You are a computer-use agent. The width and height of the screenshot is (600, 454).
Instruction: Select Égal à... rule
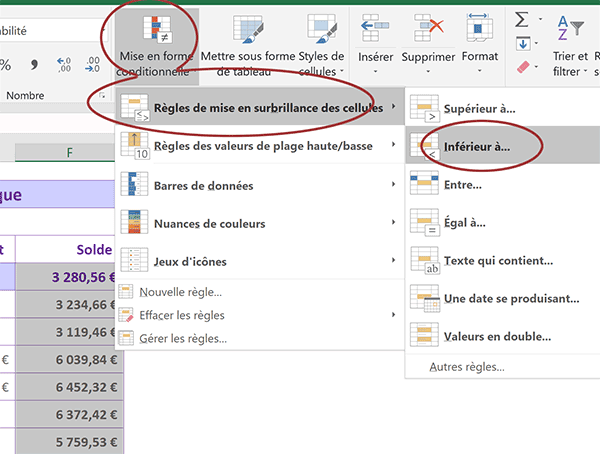[503, 222]
